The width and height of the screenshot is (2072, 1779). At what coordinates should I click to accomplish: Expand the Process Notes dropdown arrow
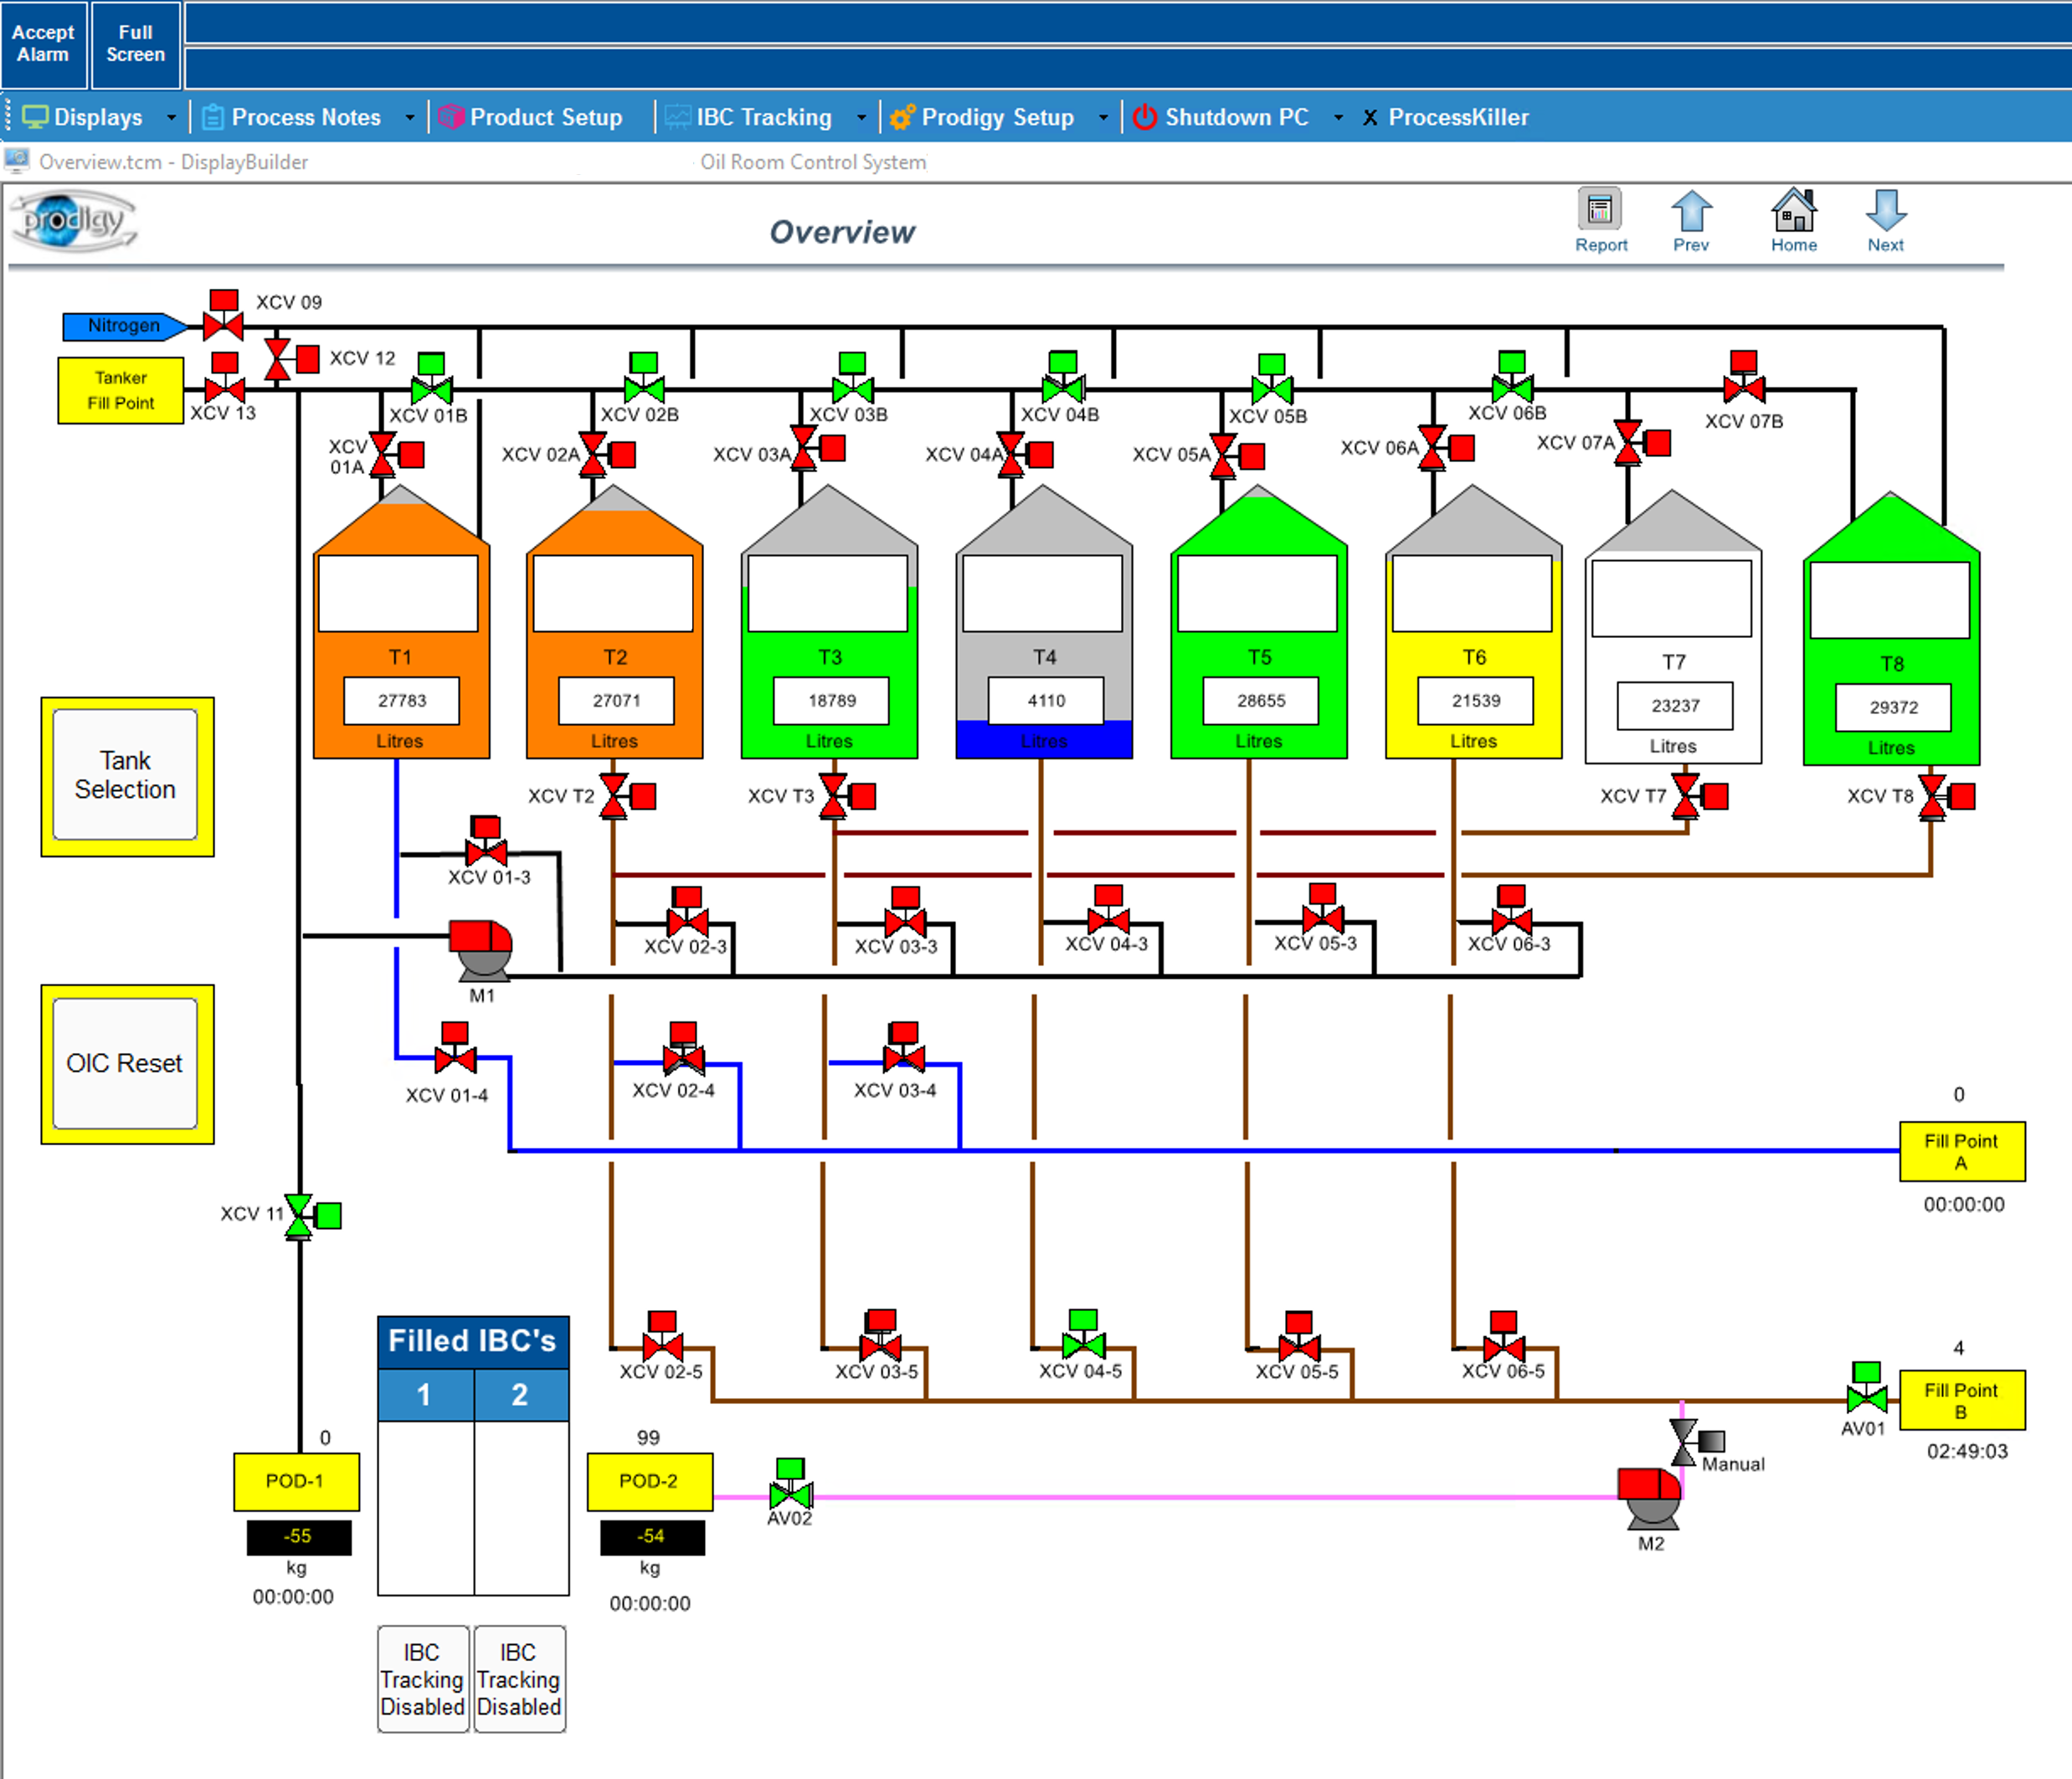coord(409,118)
